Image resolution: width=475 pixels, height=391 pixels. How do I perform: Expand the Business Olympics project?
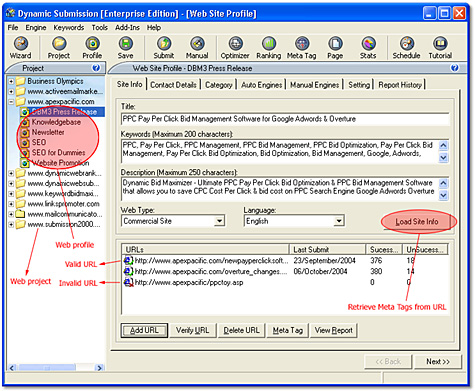[x=11, y=81]
